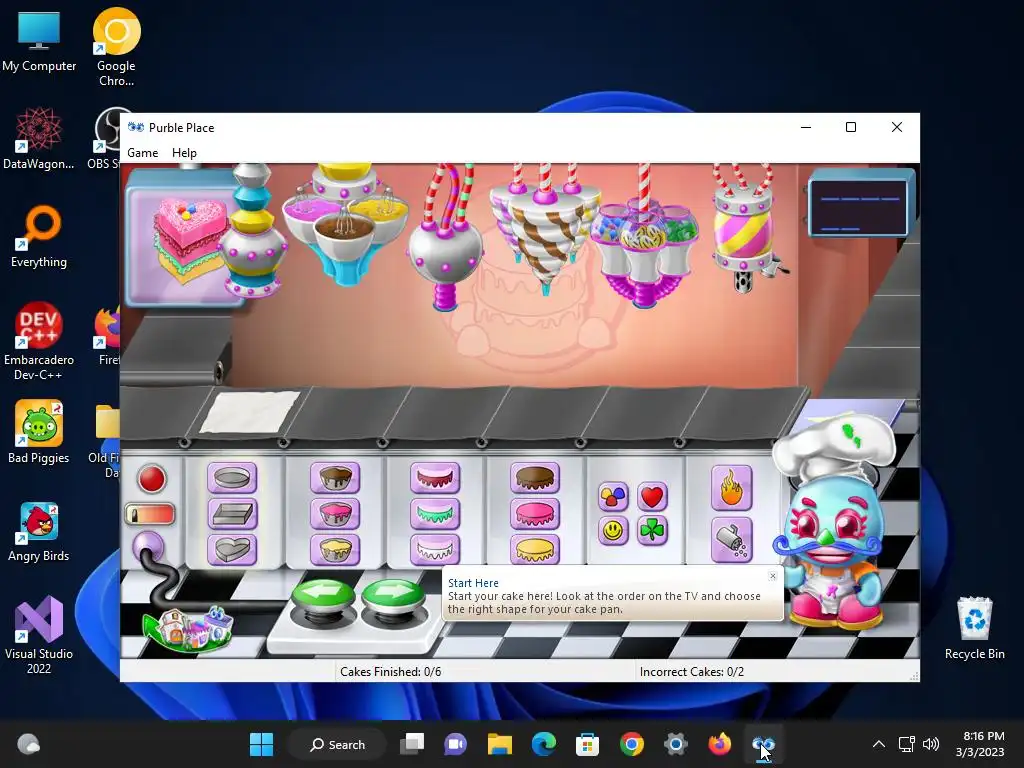Pick the green filling layer button
1024x768 pixels.
[x=435, y=514]
